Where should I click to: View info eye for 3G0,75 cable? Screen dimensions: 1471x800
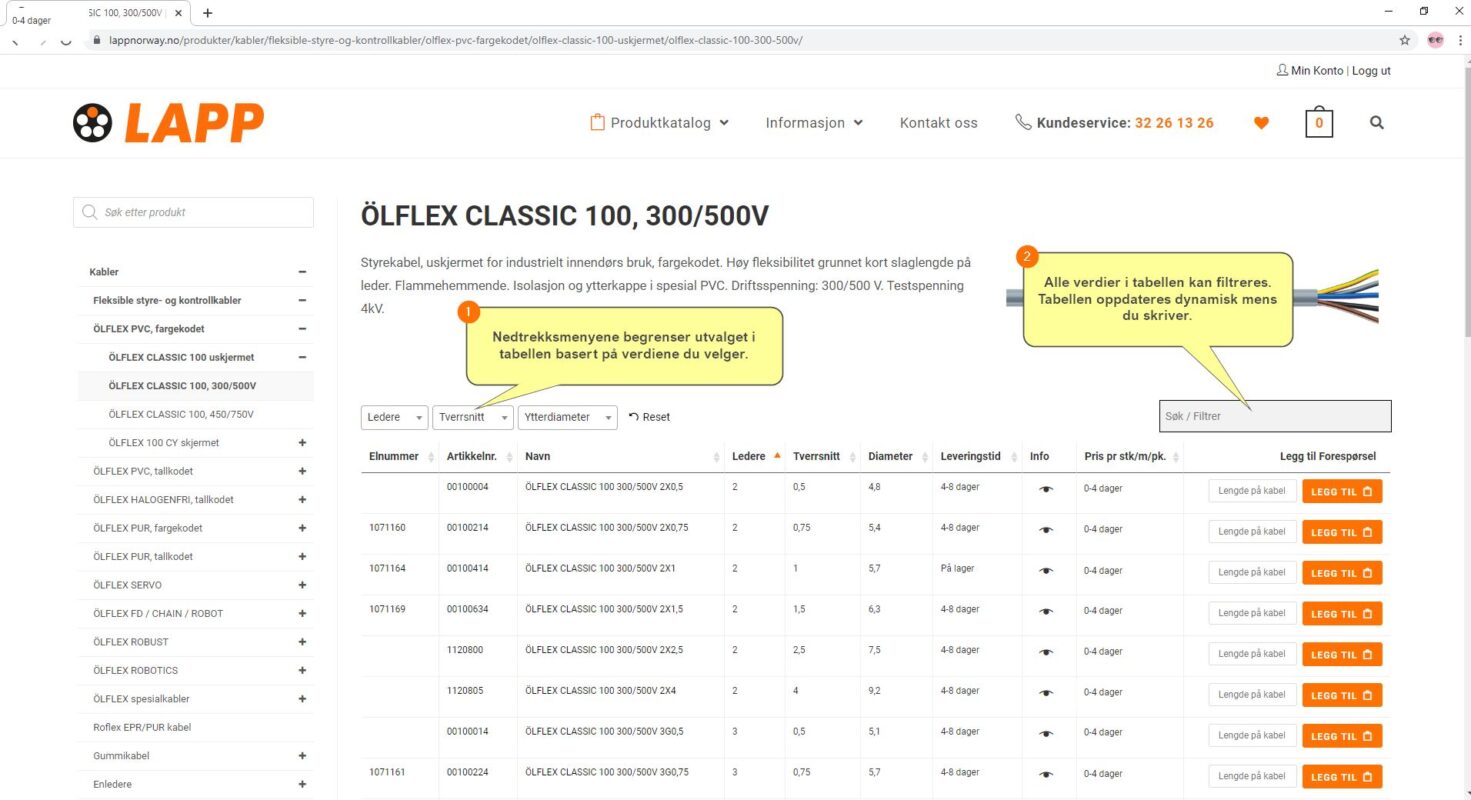[1046, 774]
